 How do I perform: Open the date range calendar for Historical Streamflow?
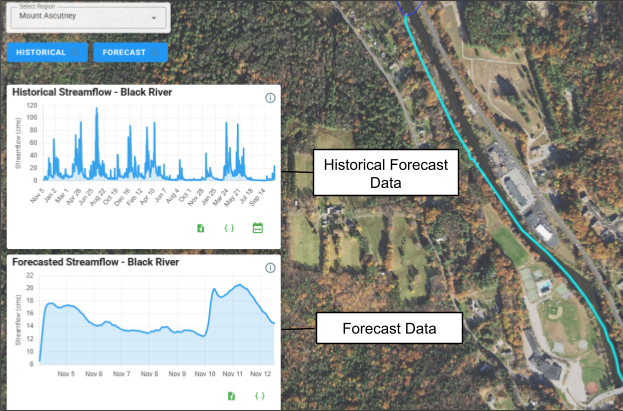tap(258, 228)
